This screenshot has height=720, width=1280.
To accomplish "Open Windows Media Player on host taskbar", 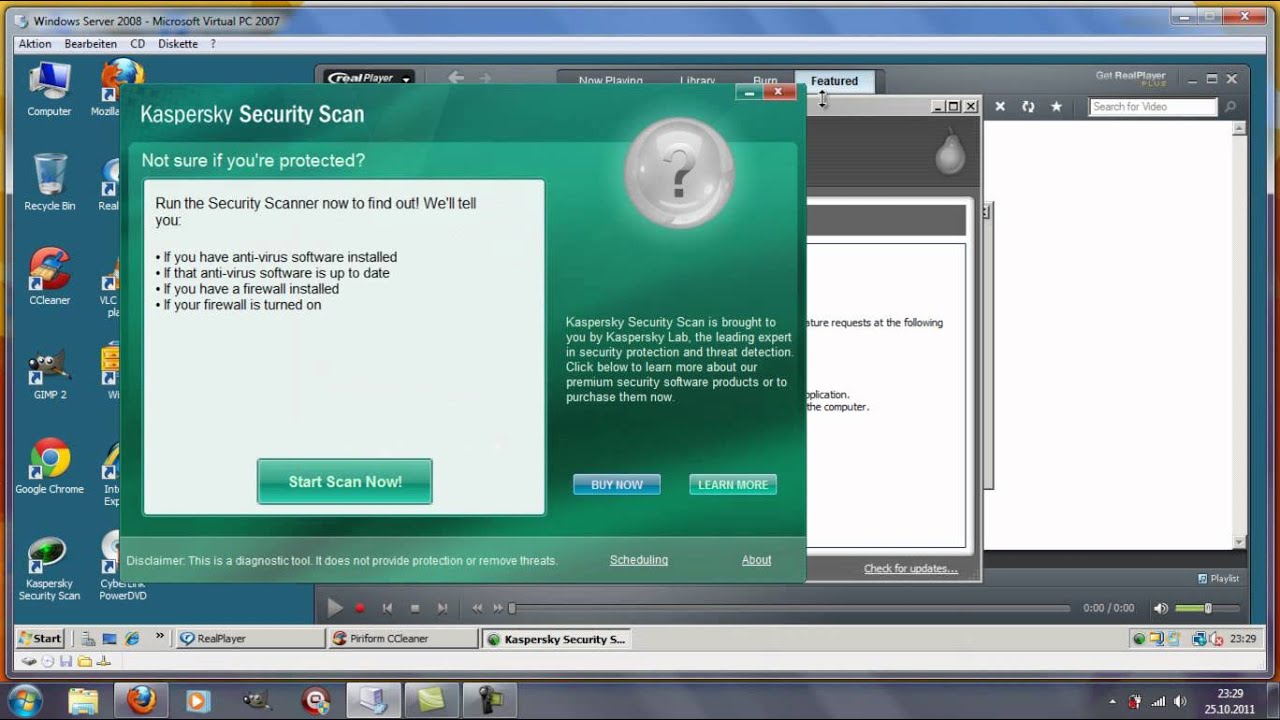I will point(198,700).
